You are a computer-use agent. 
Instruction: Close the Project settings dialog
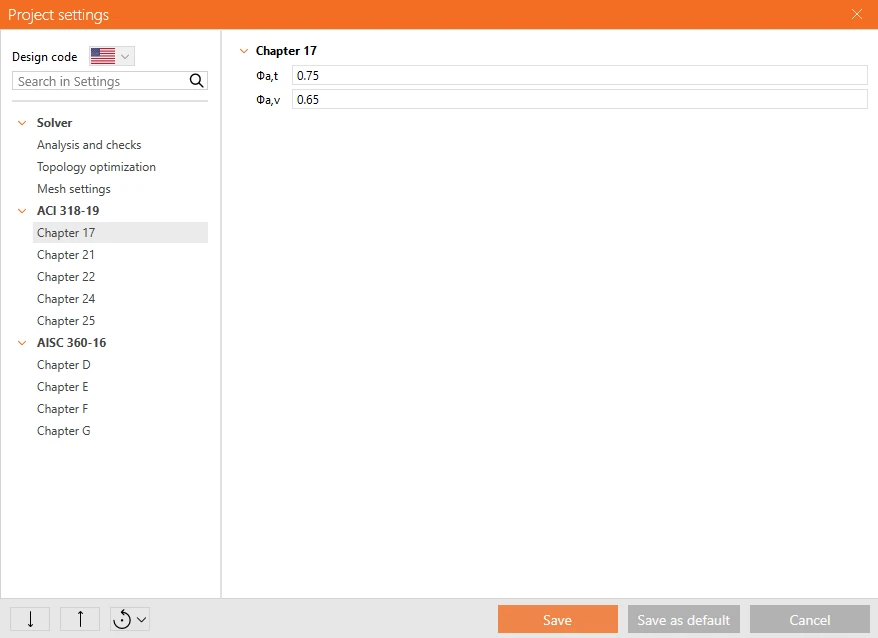pyautogui.click(x=857, y=14)
